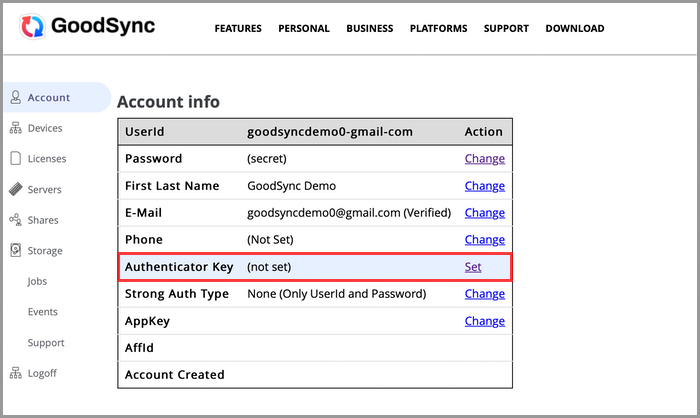Click the First Last Name label

point(172,186)
